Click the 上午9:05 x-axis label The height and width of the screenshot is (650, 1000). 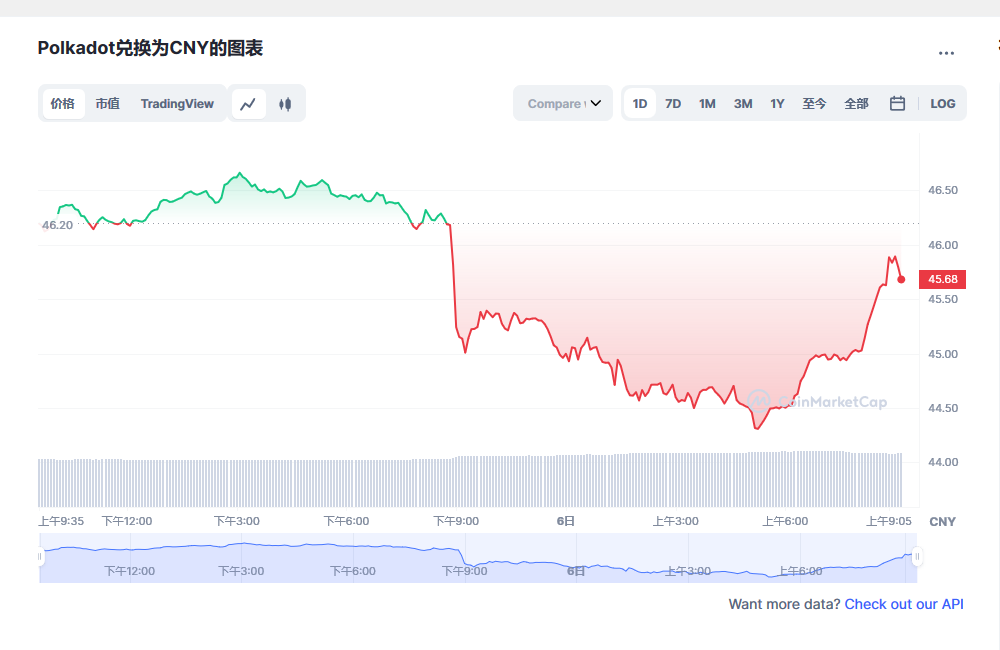[x=889, y=521]
